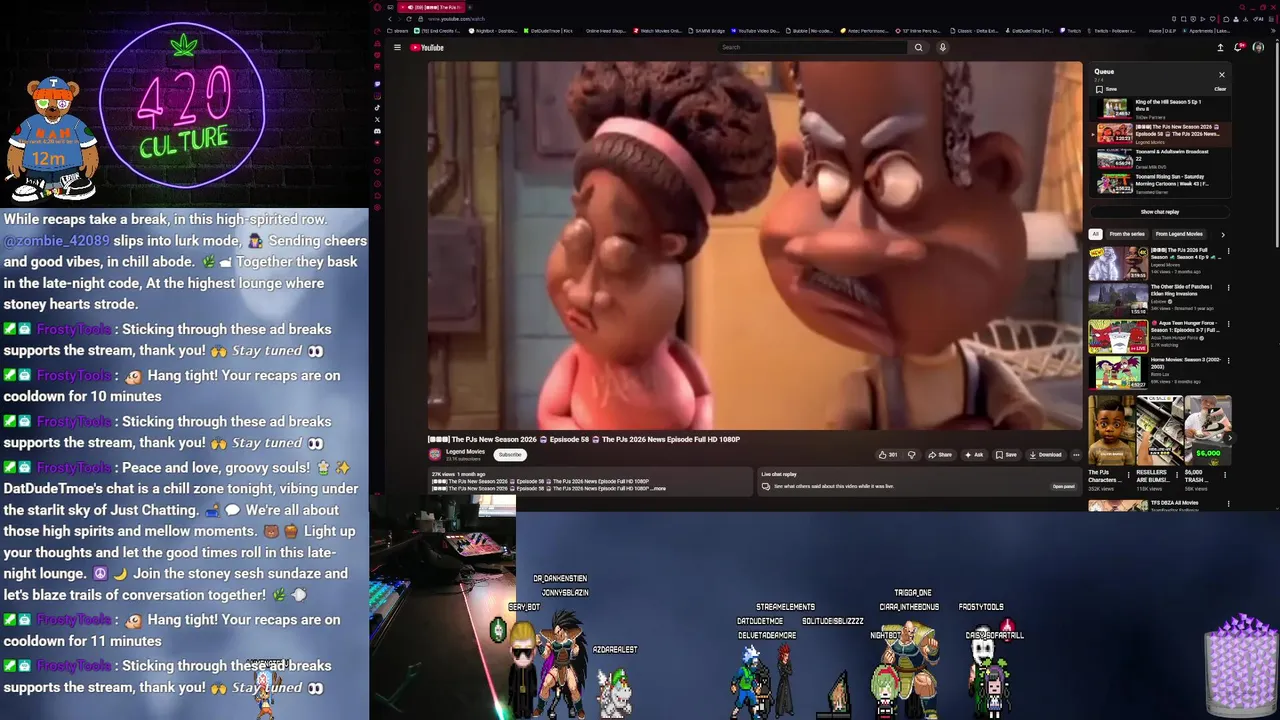Start a search with the magnifier icon
The width and height of the screenshot is (1280, 720).
[918, 47]
